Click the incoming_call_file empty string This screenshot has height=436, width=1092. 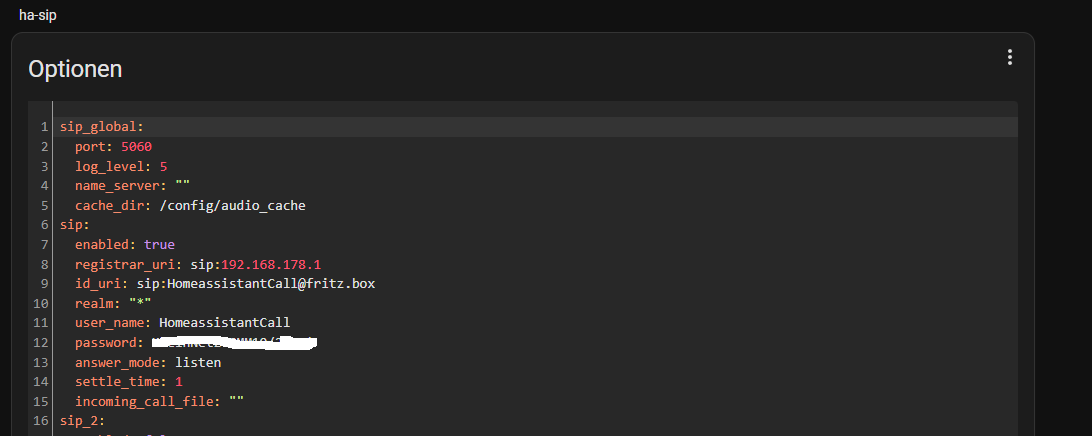[236, 402]
